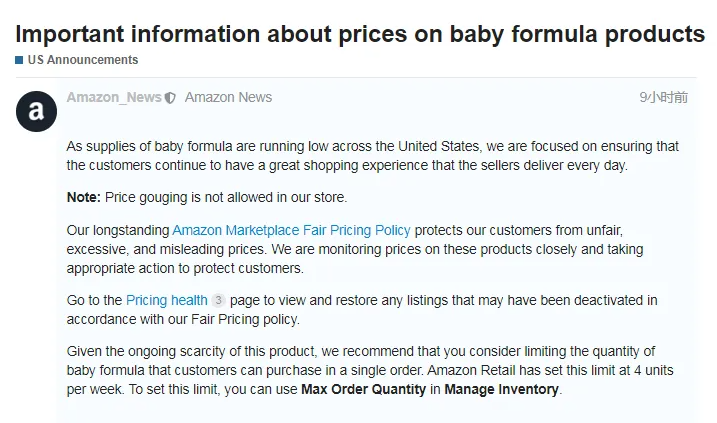
Task: Click the post timestamp 9小时前
Action: point(663,97)
